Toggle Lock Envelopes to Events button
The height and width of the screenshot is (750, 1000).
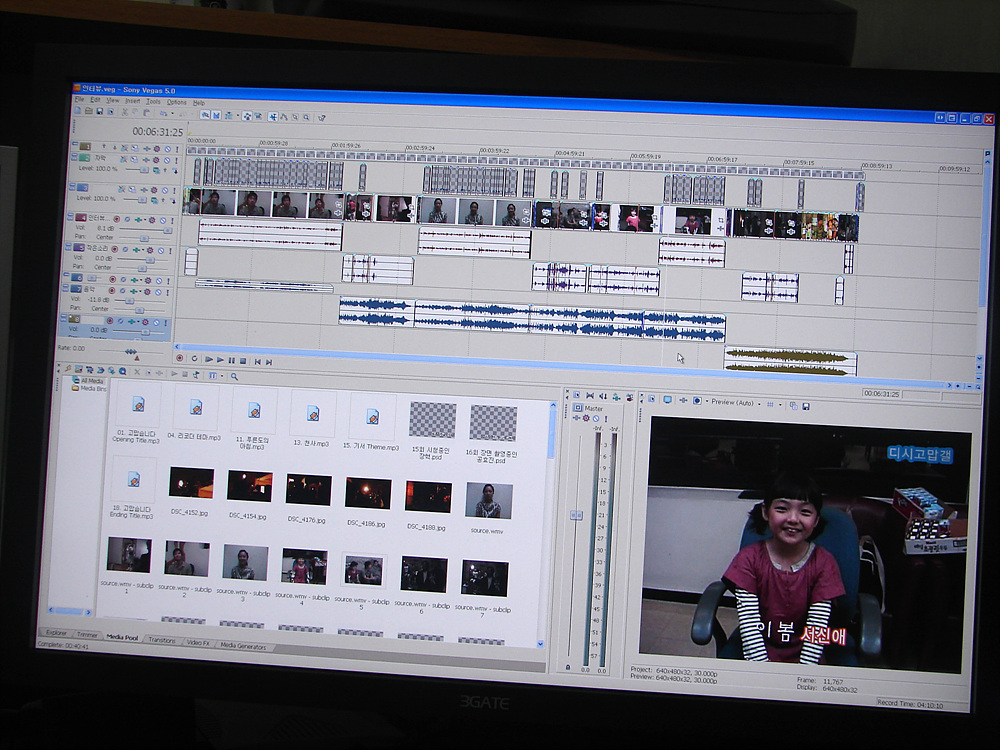coord(247,116)
